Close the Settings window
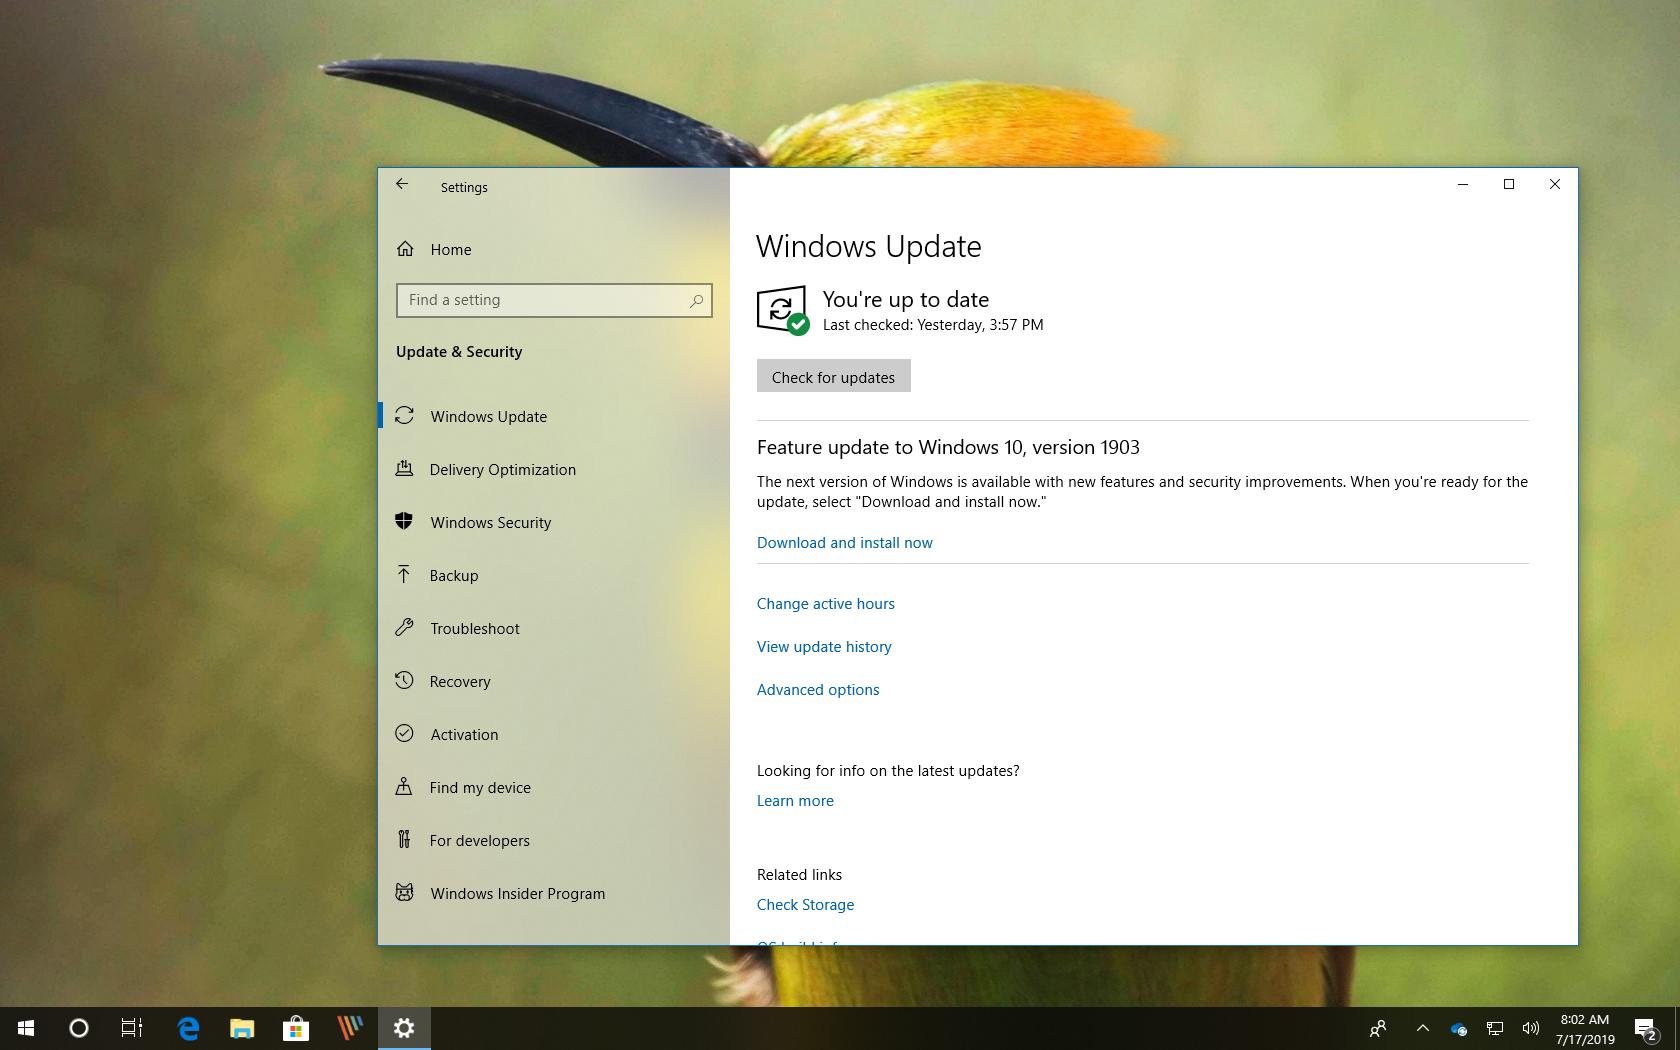 tap(1555, 184)
